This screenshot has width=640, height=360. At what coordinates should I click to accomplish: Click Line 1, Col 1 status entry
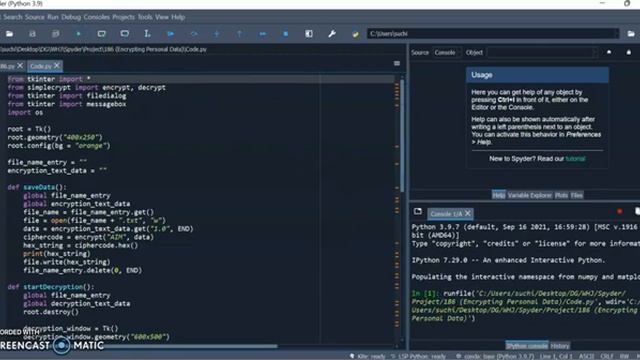[x=556, y=356]
